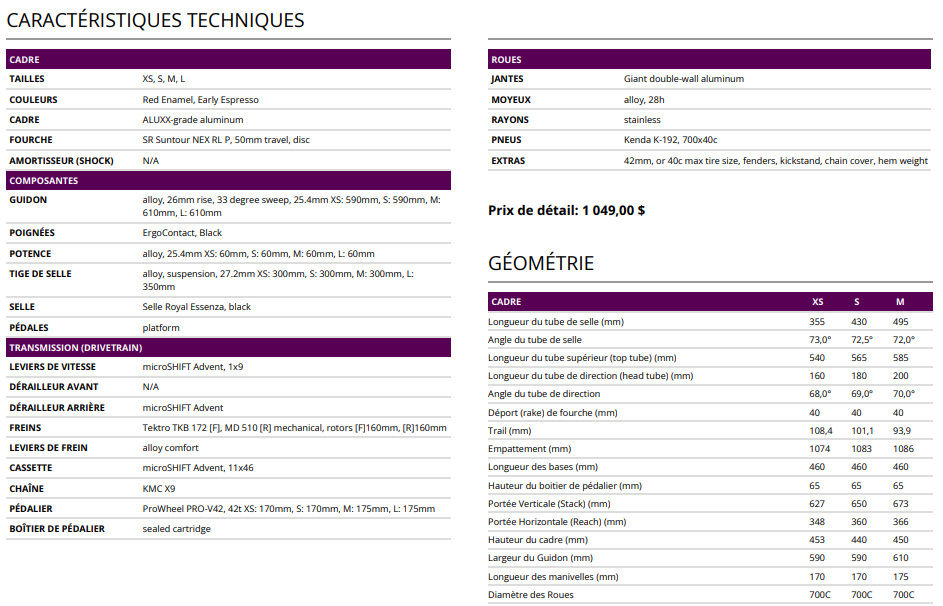Click the purple ROUES header bar
This screenshot has height=606, width=943.
[x=710, y=60]
